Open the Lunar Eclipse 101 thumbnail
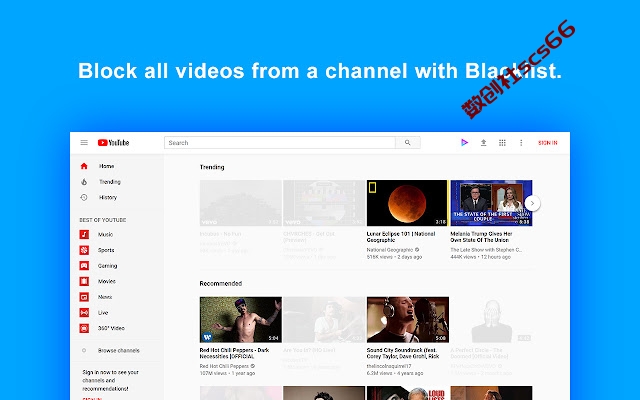The height and width of the screenshot is (400, 640). [x=407, y=203]
